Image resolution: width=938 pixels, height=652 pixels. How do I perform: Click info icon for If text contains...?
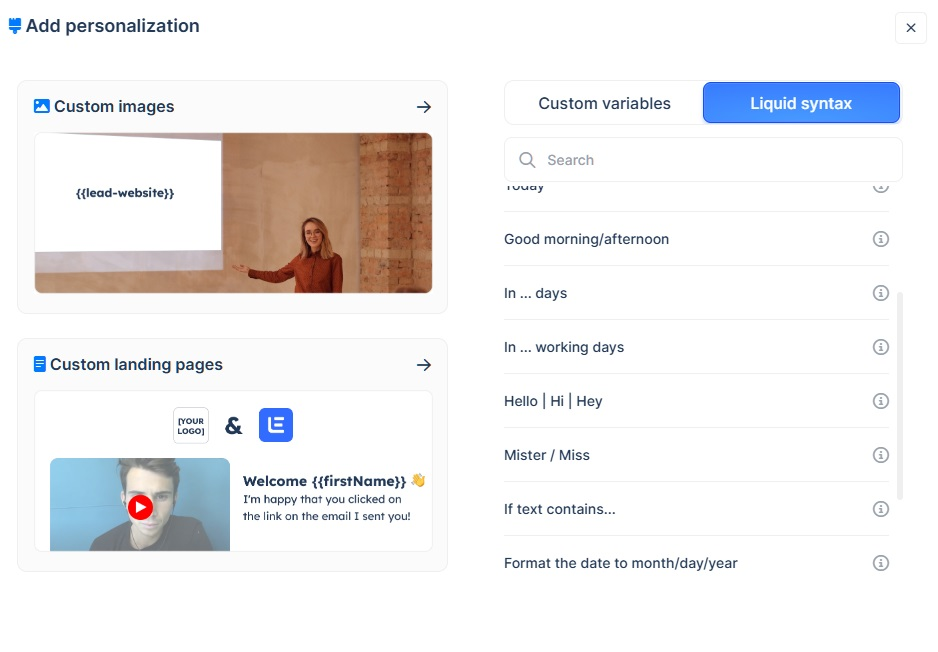(x=880, y=509)
